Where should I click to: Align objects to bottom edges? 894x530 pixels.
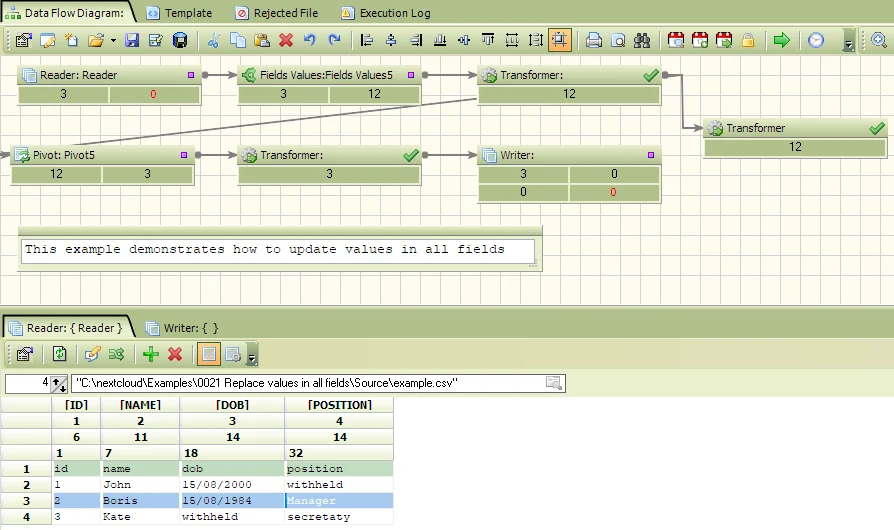pos(440,40)
